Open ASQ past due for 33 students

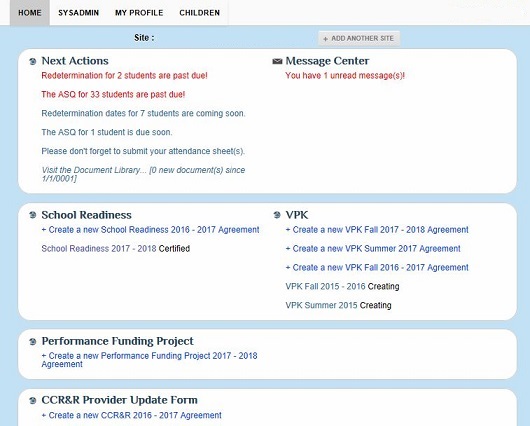tap(113, 95)
